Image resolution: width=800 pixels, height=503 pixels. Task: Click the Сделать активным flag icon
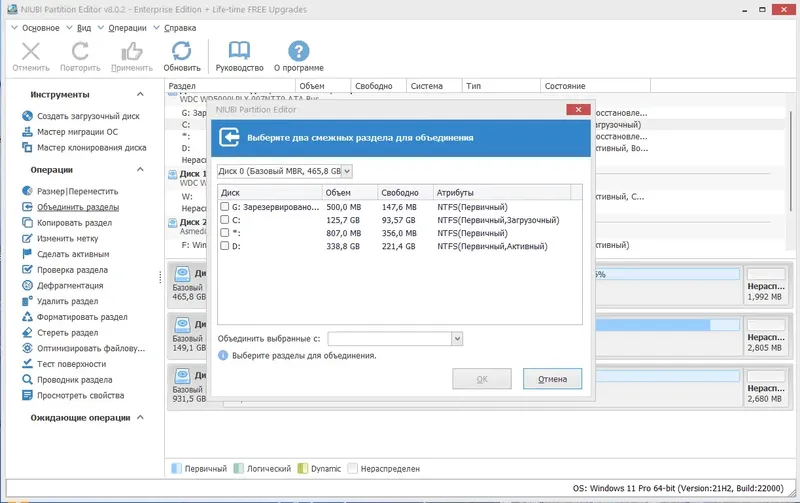point(27,254)
